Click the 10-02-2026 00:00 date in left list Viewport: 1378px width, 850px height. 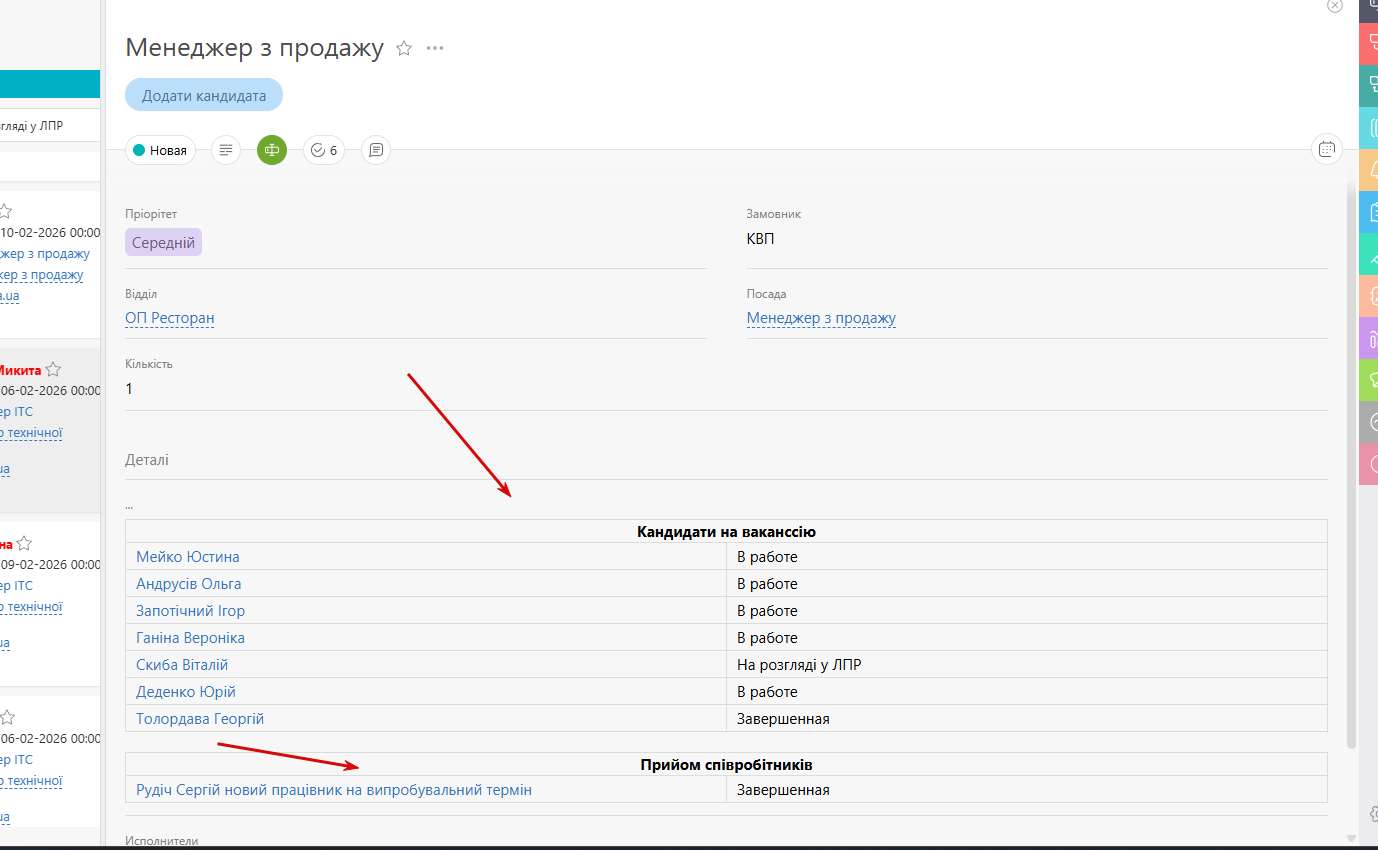tap(51, 232)
